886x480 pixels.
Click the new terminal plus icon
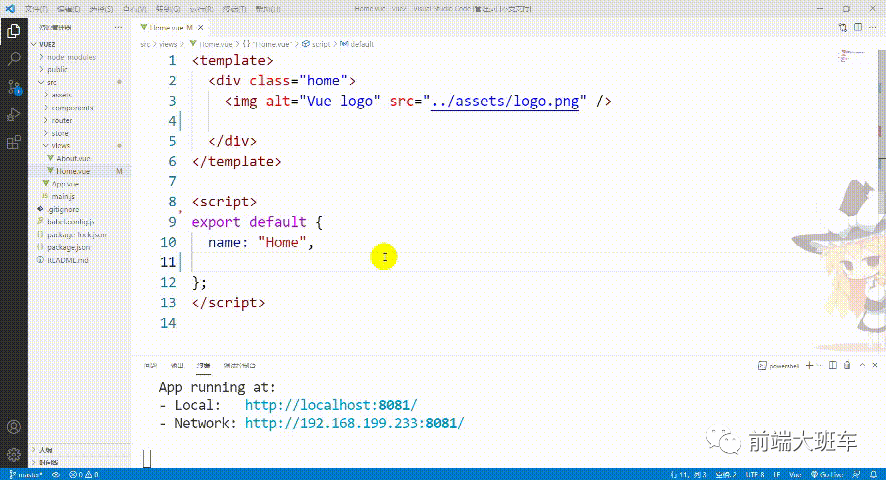[809, 365]
